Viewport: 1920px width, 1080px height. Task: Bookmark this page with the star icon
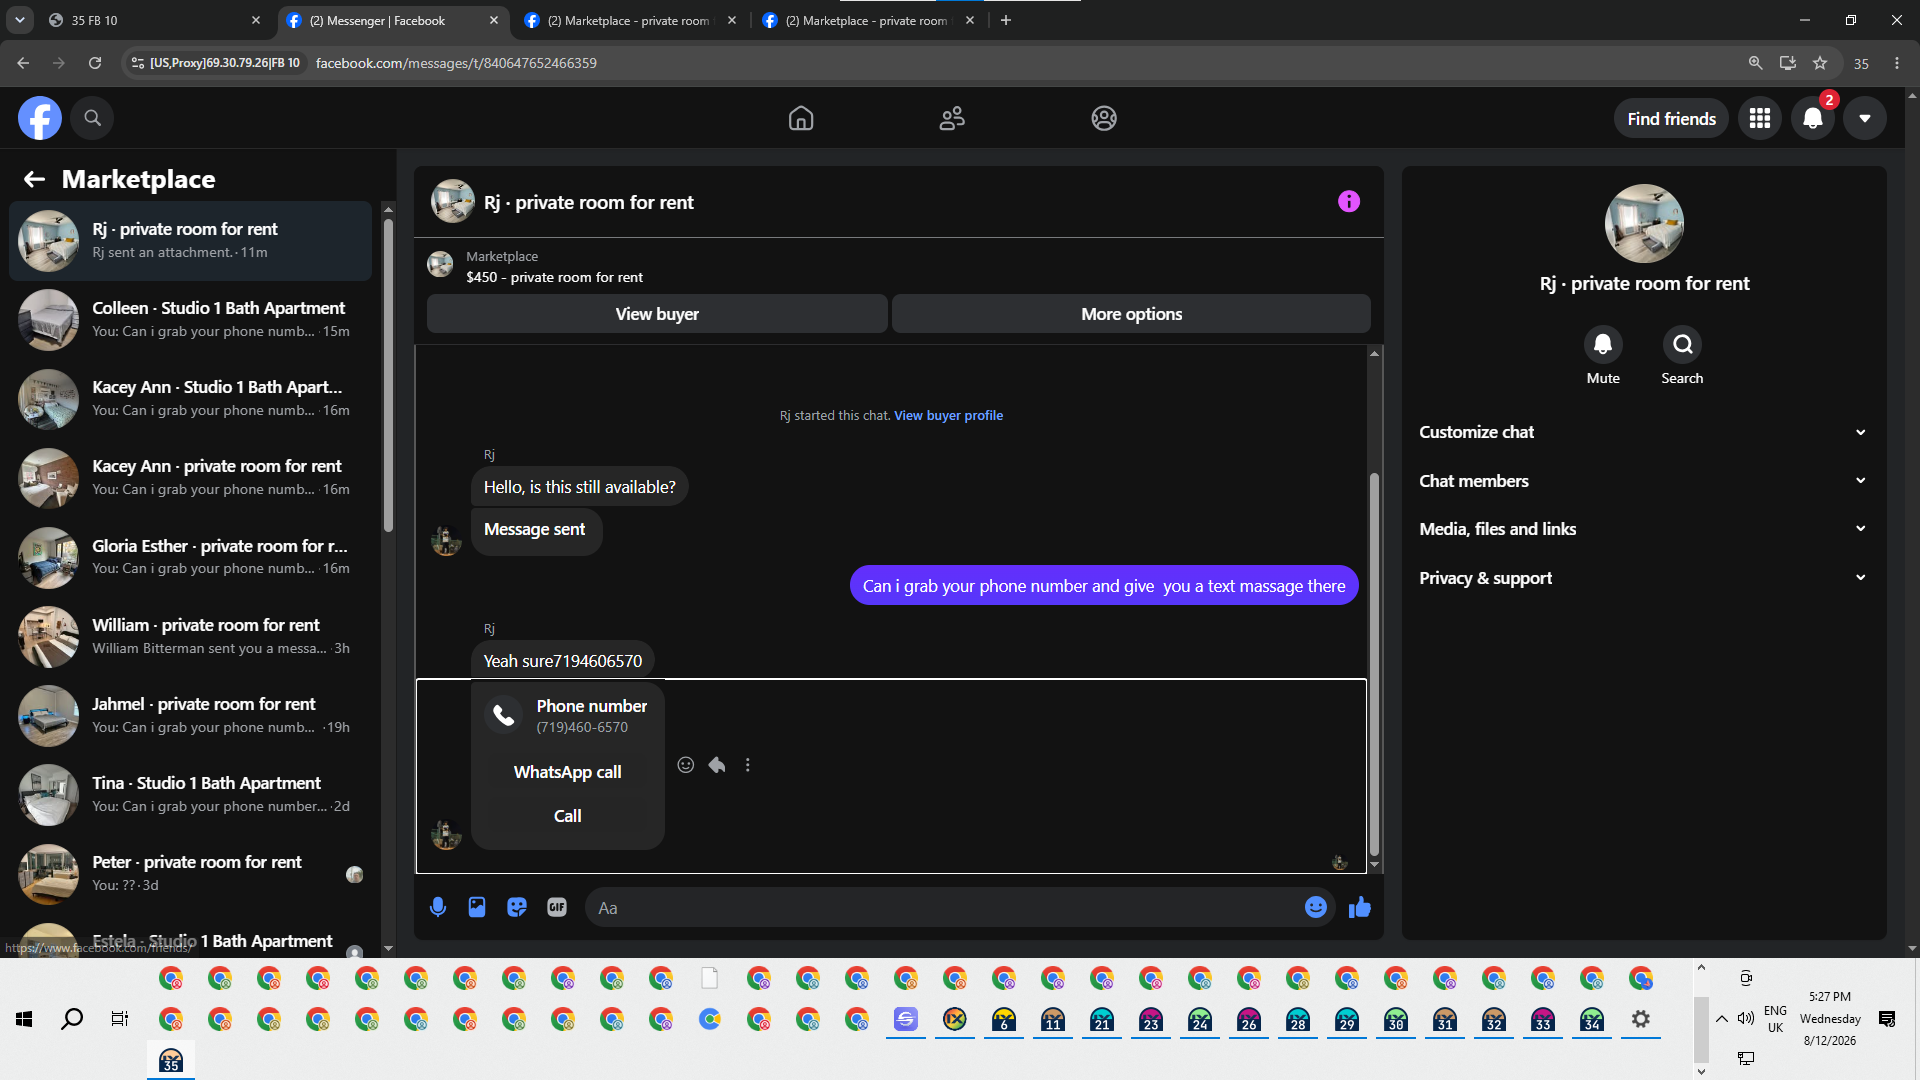tap(1820, 63)
